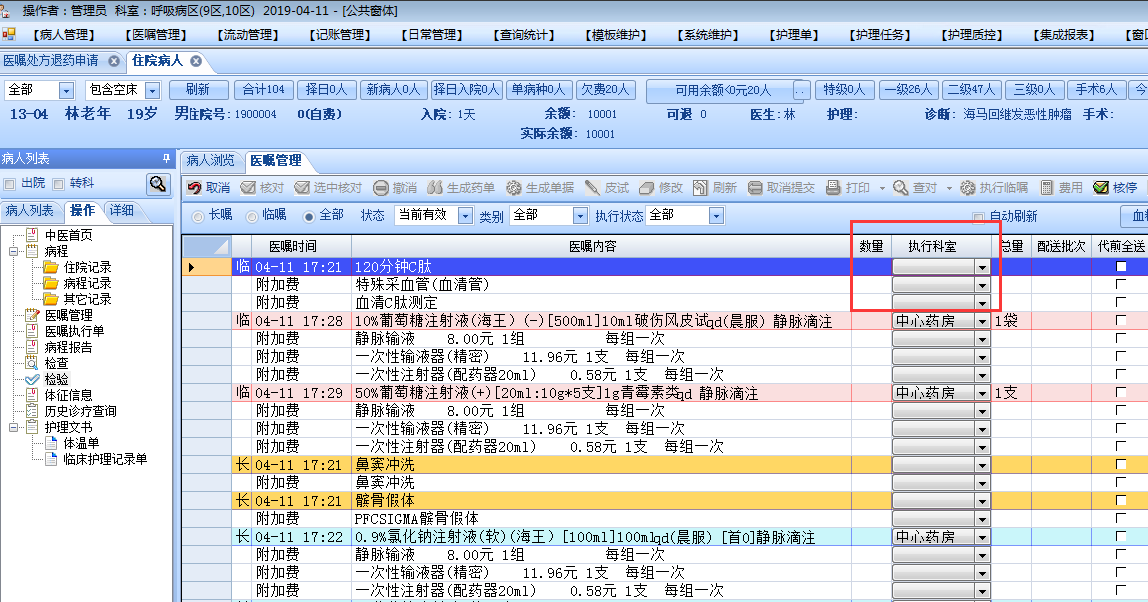Viewport: 1148px width, 602px height.
Task: Click the 取消 toolbar icon
Action: [x=194, y=188]
